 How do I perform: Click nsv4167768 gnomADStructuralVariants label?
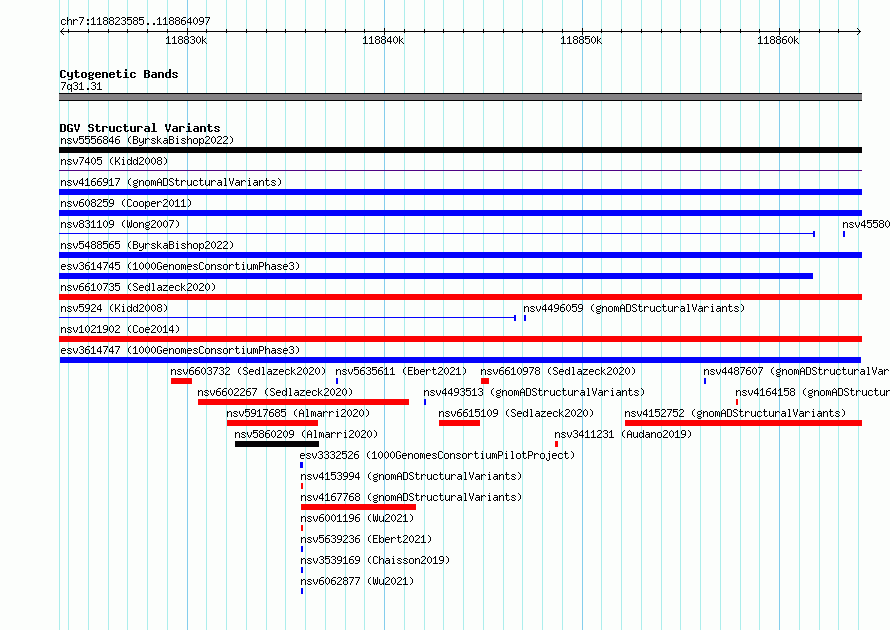coord(411,497)
